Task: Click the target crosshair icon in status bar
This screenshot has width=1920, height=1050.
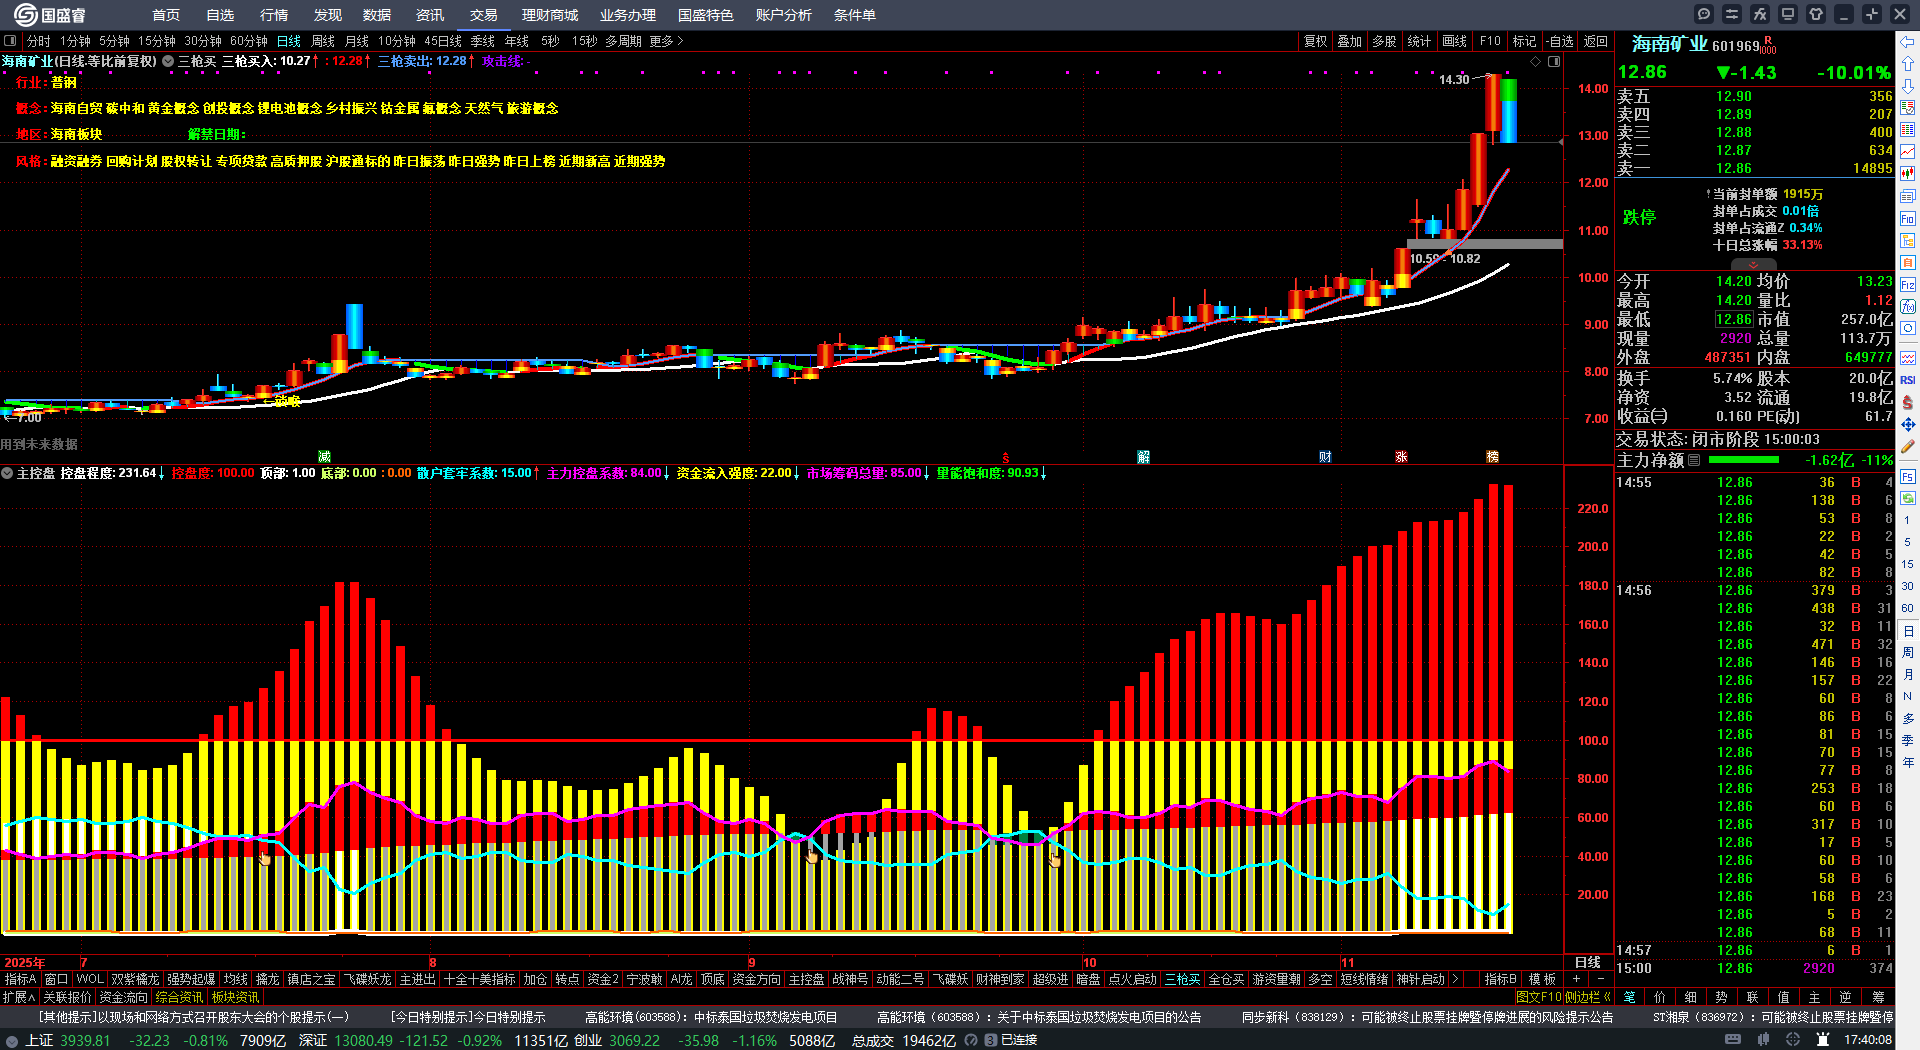Action: (x=1793, y=1040)
